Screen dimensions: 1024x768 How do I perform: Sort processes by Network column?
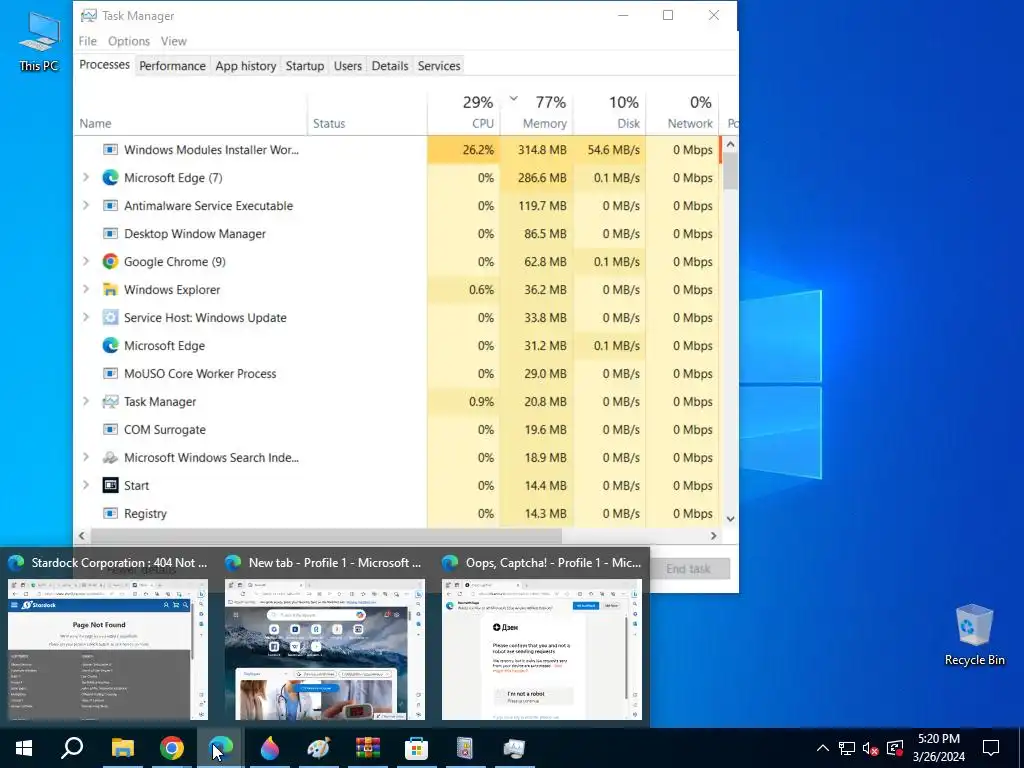[x=682, y=112]
